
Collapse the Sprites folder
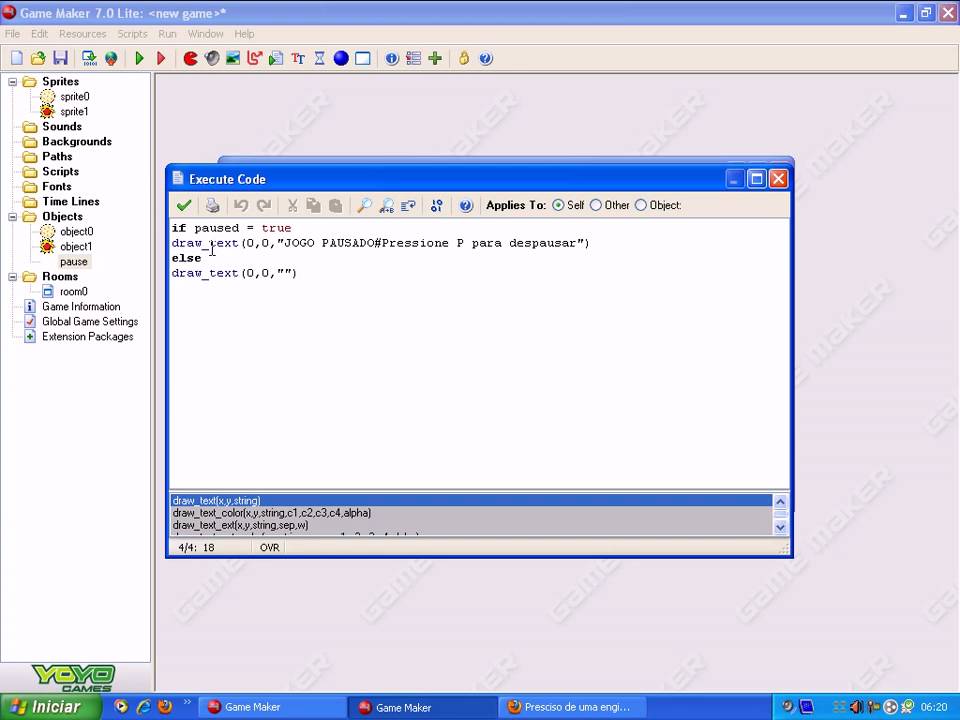[x=12, y=81]
